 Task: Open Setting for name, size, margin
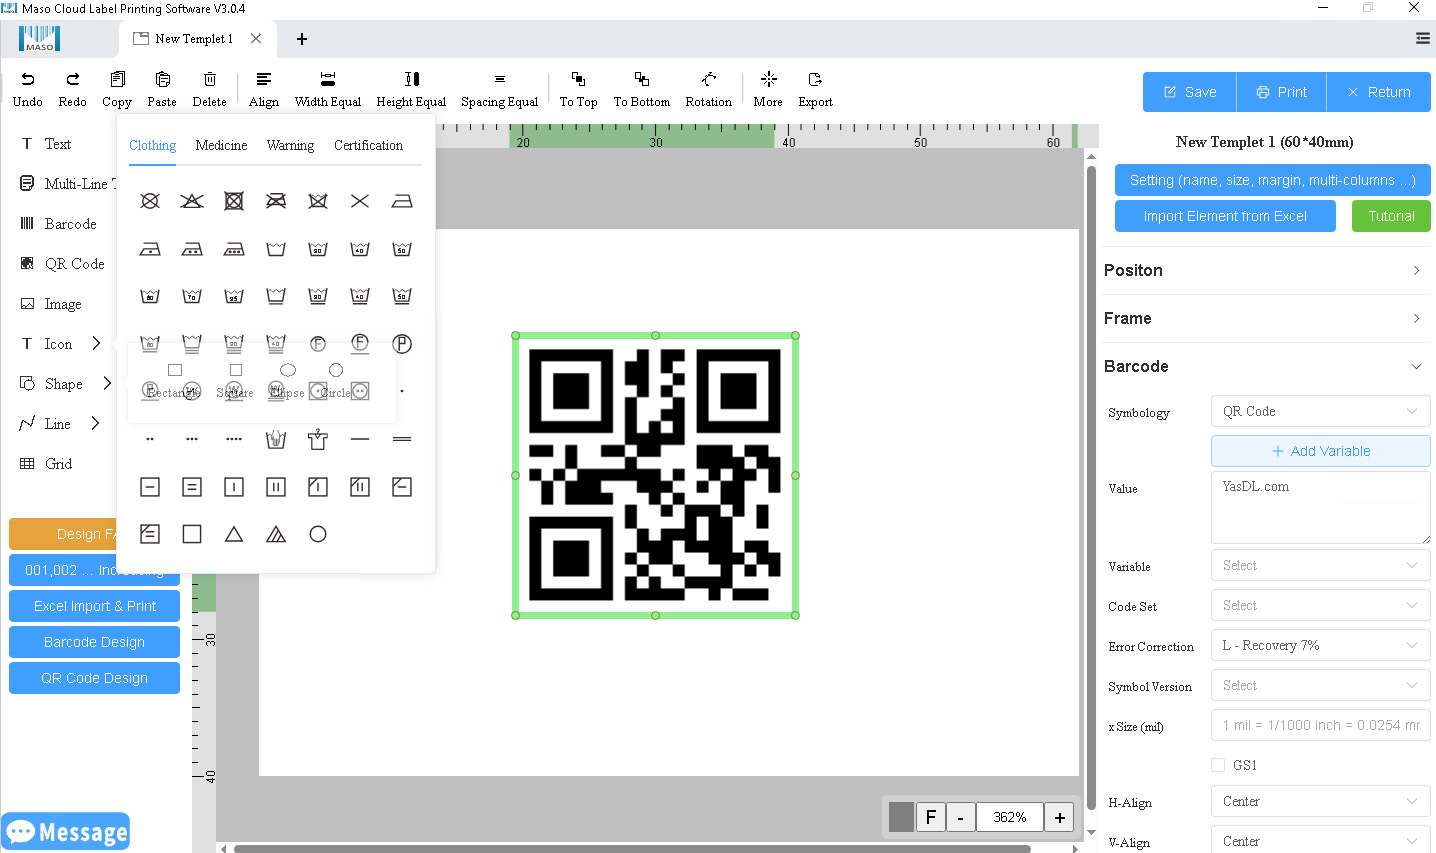1273,180
